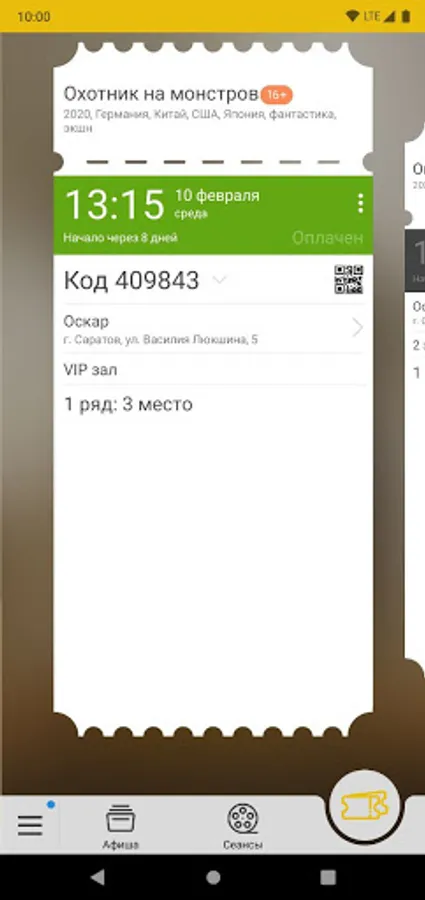Image resolution: width=425 pixels, height=900 pixels.
Task: Tap the 13:15 showtime green header
Action: 213,215
